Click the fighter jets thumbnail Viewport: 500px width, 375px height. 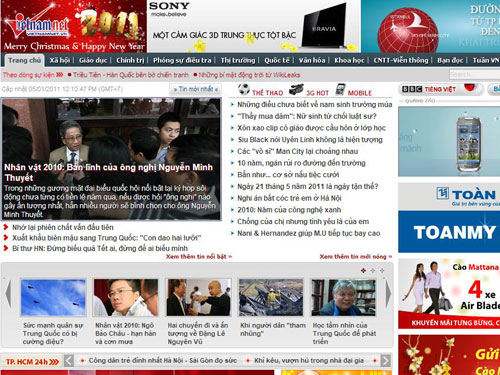click(53, 298)
